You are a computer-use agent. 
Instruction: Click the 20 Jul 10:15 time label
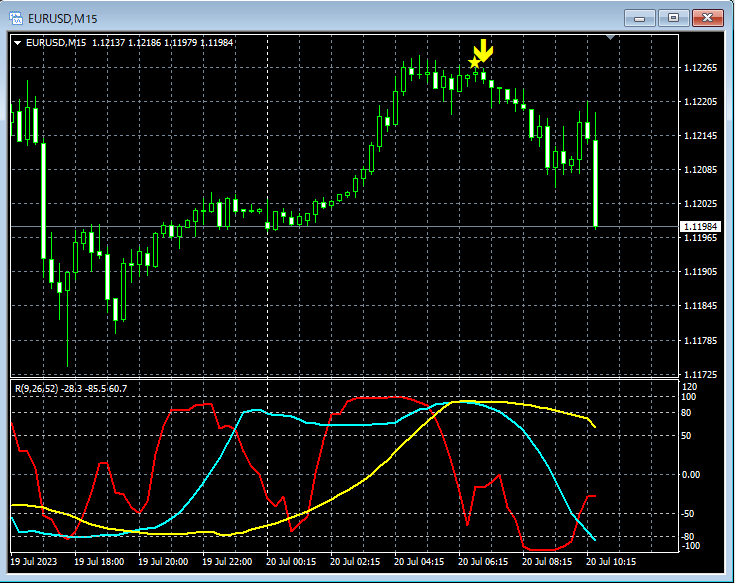(x=611, y=562)
